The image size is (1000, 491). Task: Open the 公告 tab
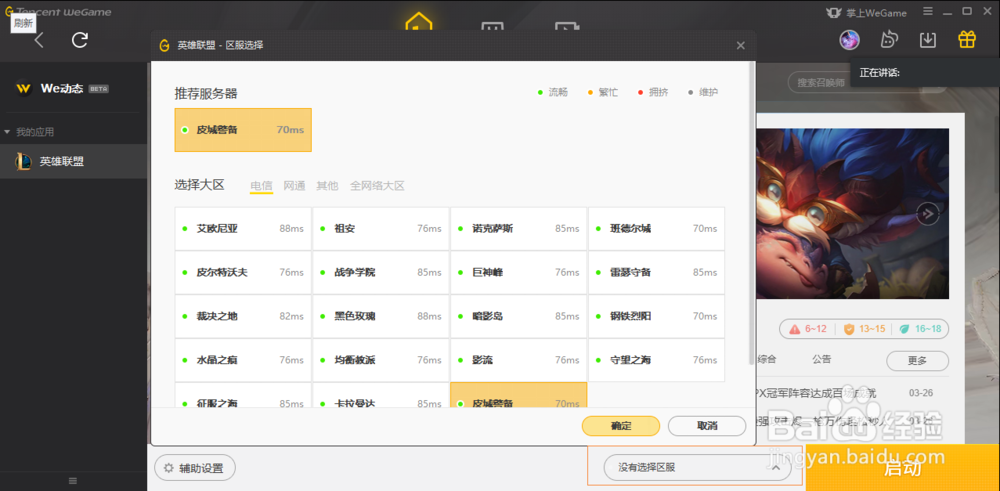point(821,359)
